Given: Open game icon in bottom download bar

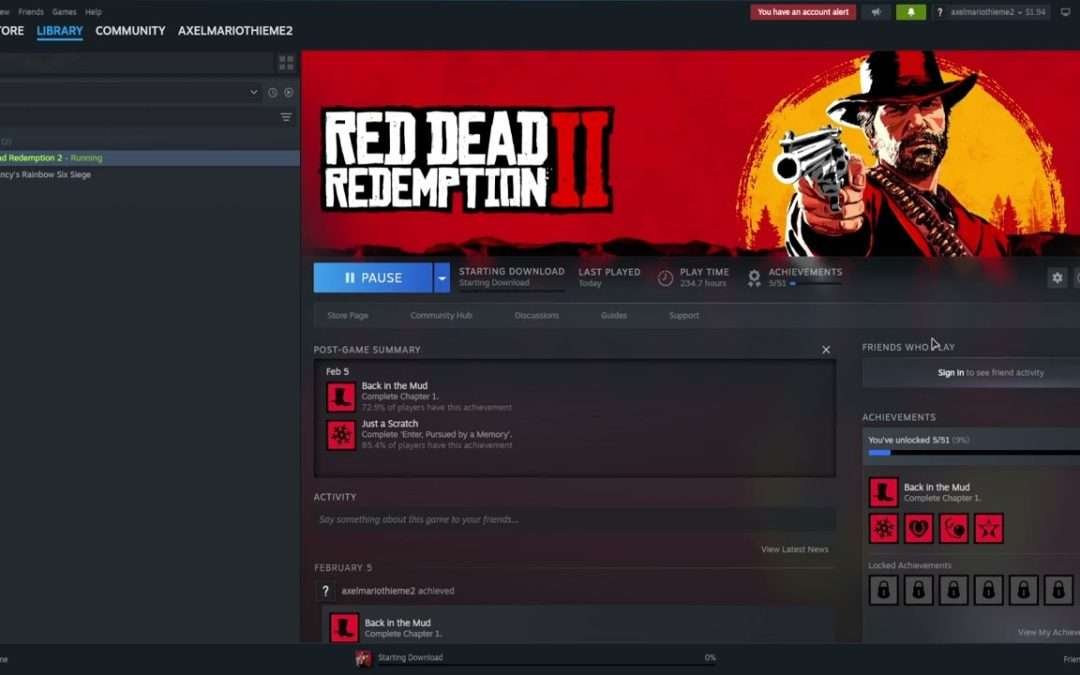Looking at the screenshot, I should [363, 658].
